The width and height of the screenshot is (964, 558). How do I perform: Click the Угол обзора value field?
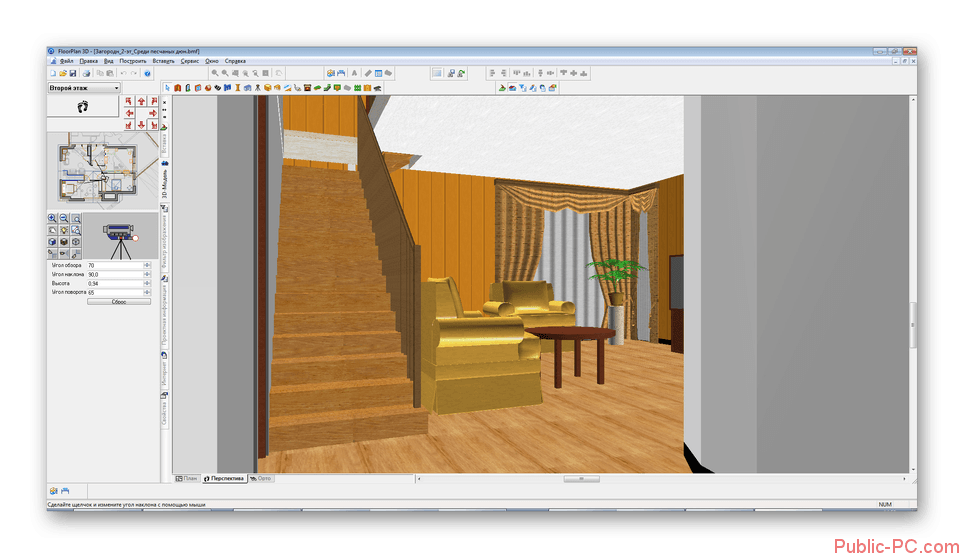115,265
